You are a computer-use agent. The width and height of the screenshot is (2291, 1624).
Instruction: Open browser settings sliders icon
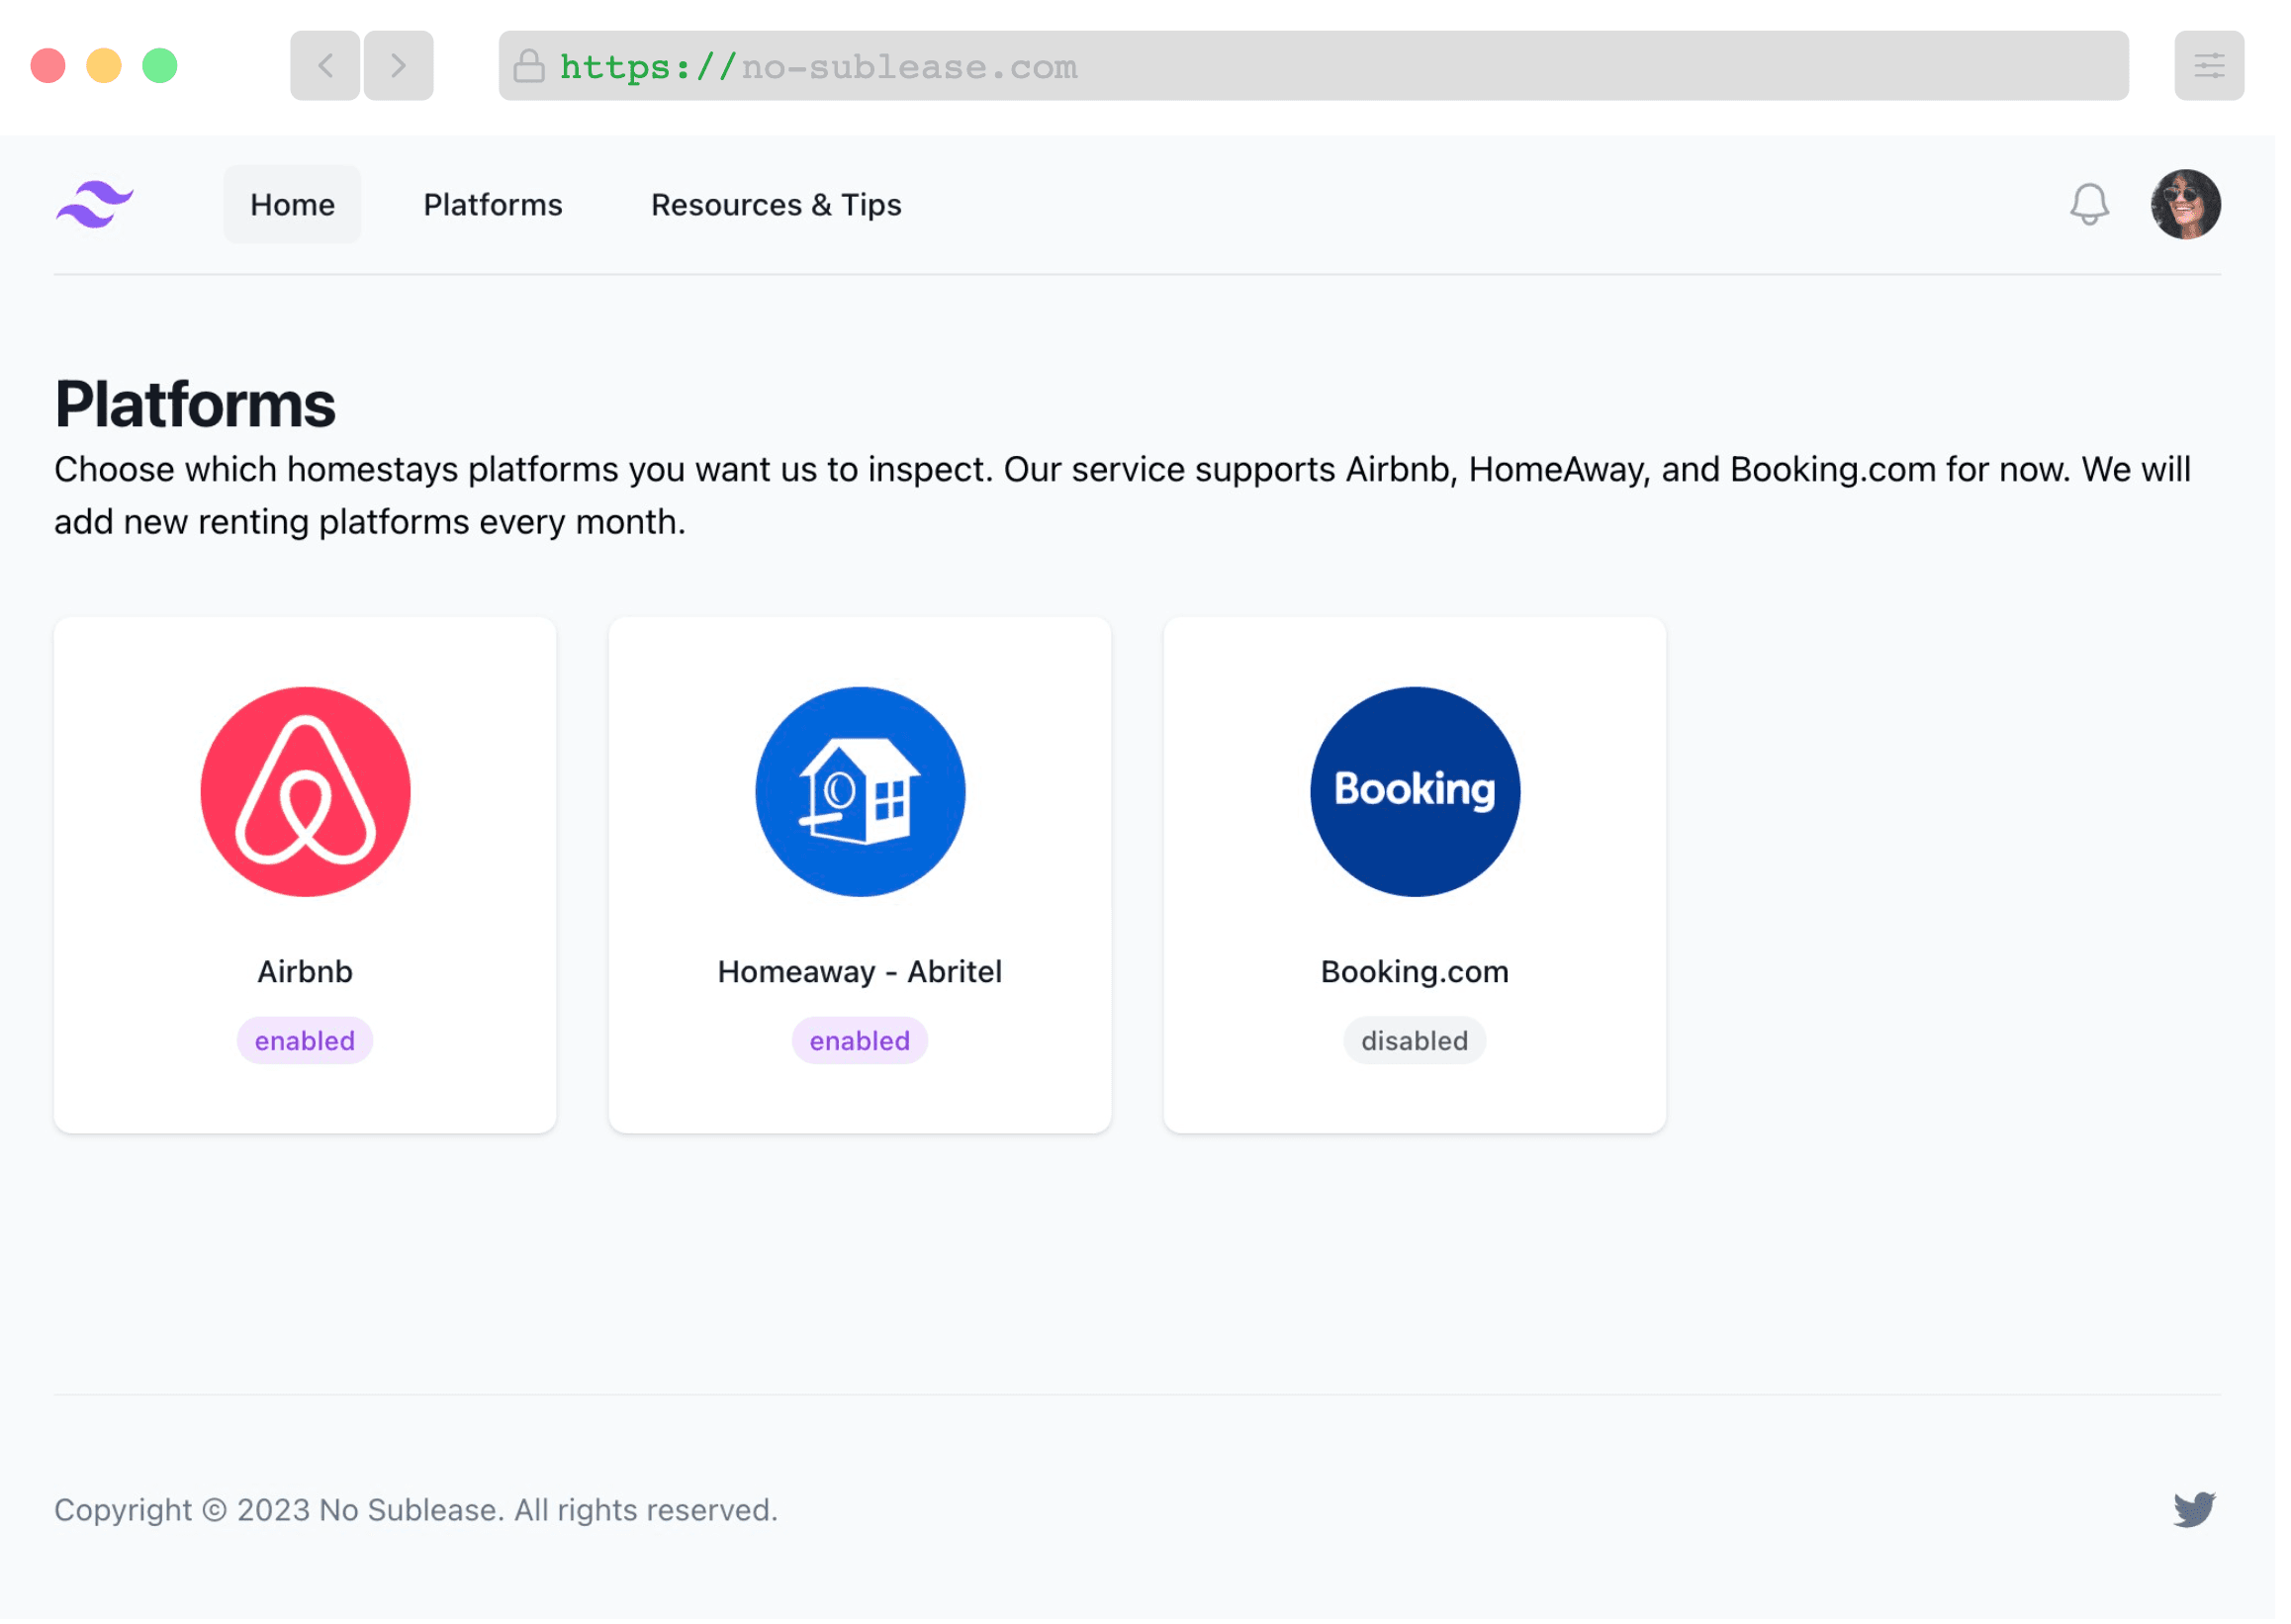2208,66
